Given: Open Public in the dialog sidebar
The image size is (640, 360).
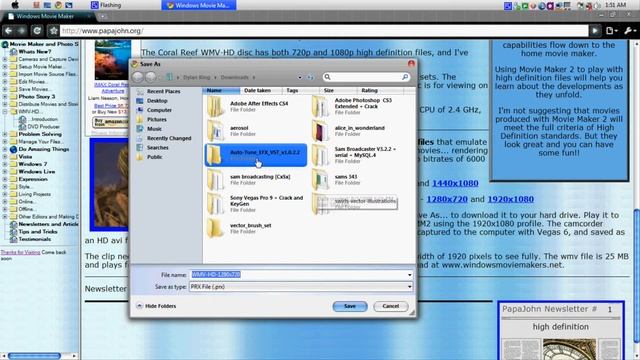Looking at the screenshot, I should coord(155,157).
